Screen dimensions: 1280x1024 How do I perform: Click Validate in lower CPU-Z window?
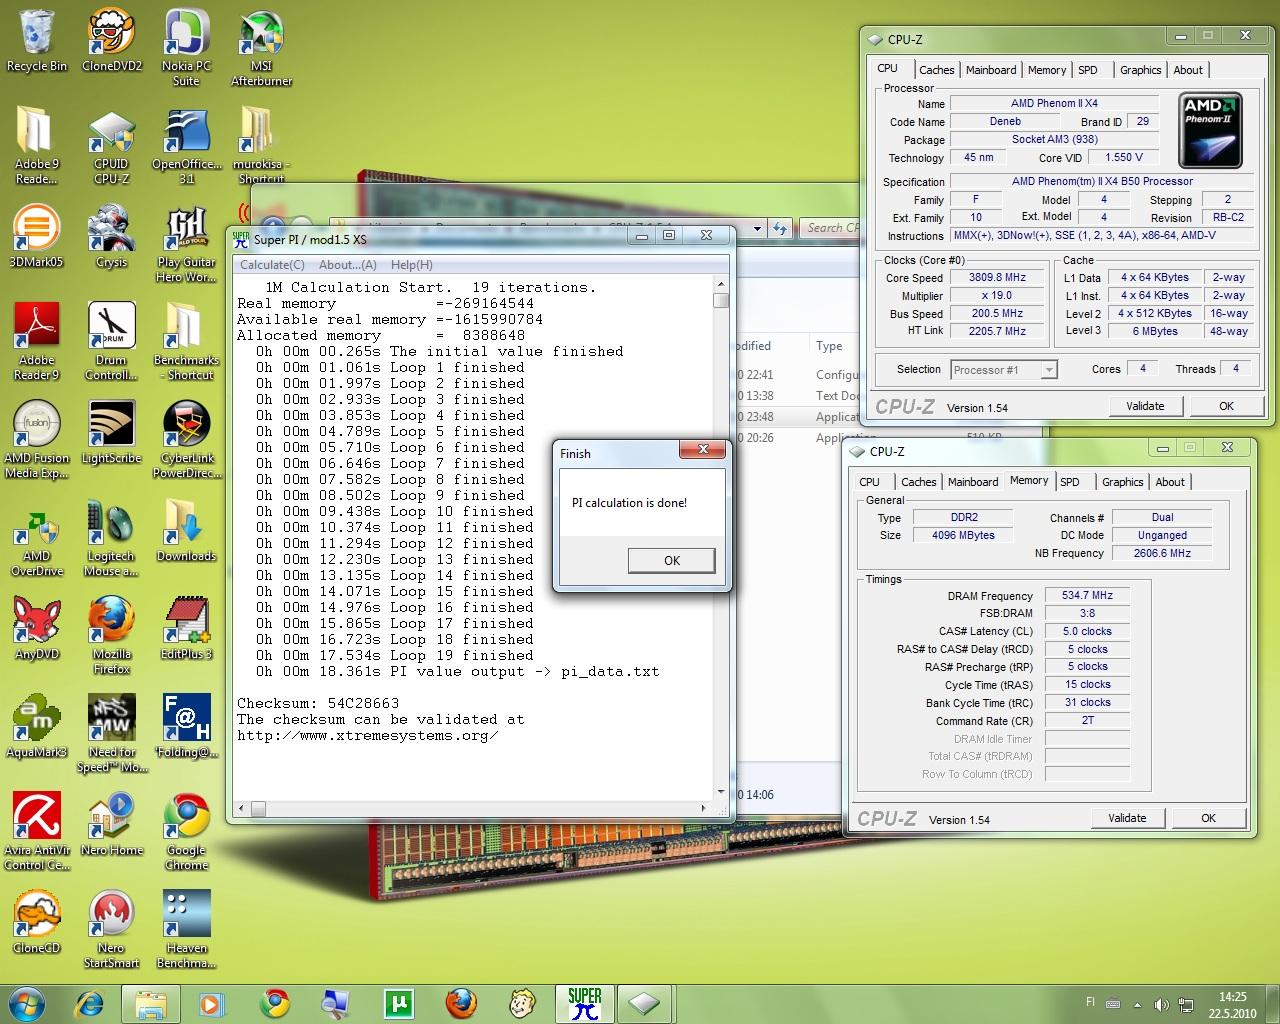1127,818
